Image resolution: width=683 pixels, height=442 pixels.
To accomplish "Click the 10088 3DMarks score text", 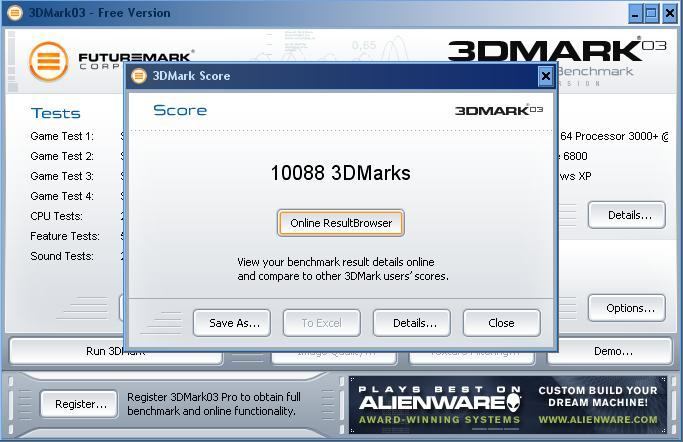I will pyautogui.click(x=341, y=173).
